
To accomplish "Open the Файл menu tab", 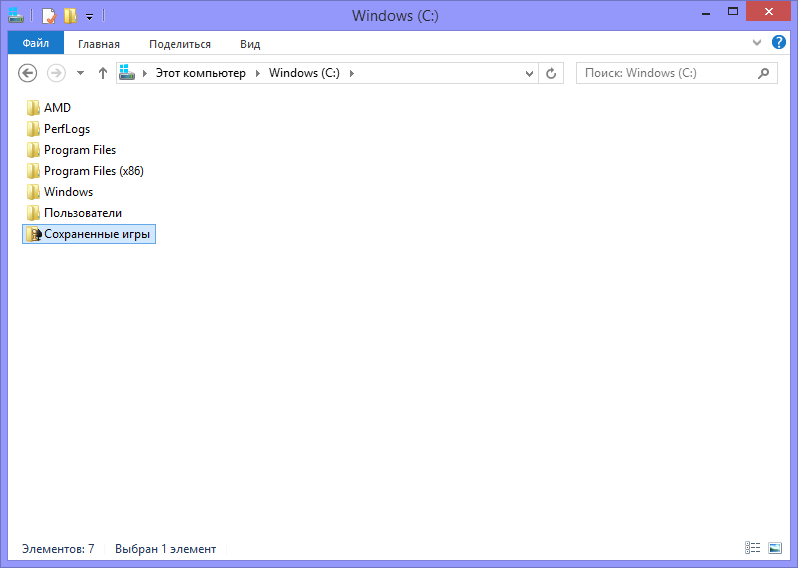I will (x=36, y=43).
